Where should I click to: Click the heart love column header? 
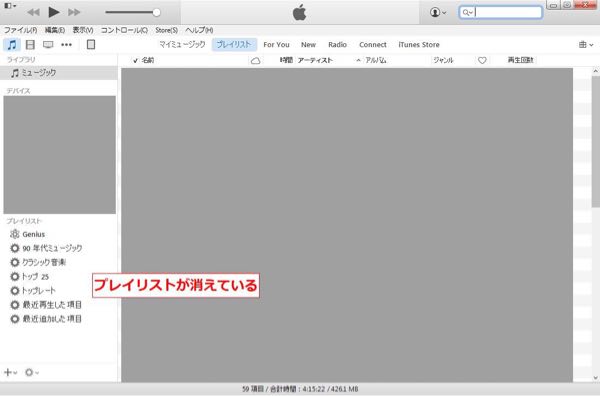[x=482, y=60]
